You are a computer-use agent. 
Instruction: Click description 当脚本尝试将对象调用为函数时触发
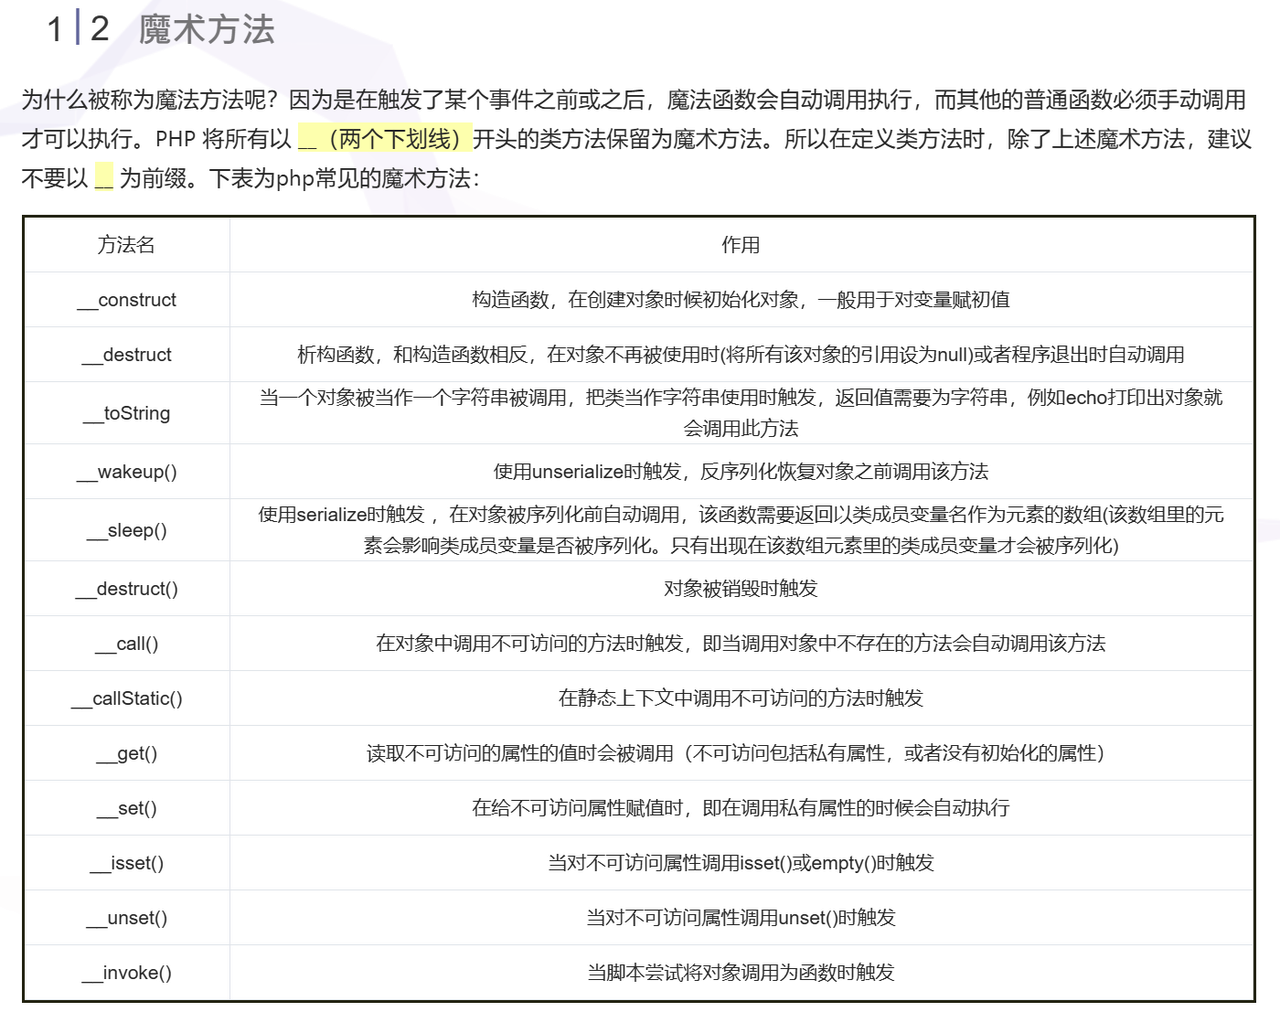[x=741, y=973]
